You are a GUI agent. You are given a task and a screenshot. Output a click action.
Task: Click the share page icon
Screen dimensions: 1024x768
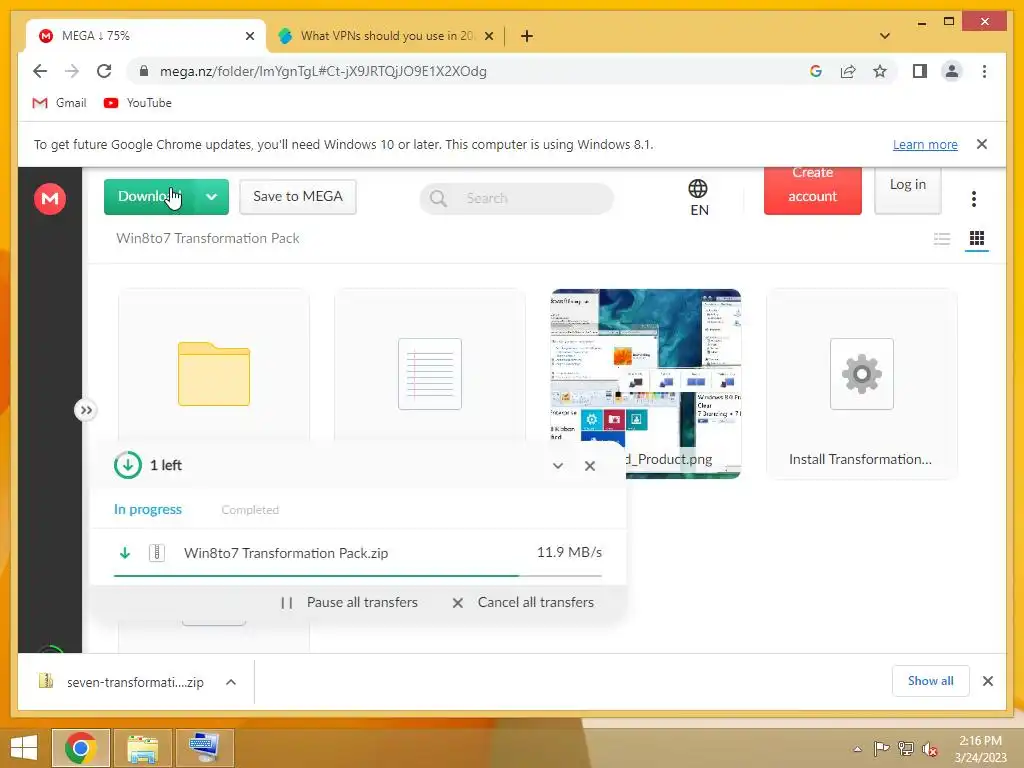tap(848, 71)
